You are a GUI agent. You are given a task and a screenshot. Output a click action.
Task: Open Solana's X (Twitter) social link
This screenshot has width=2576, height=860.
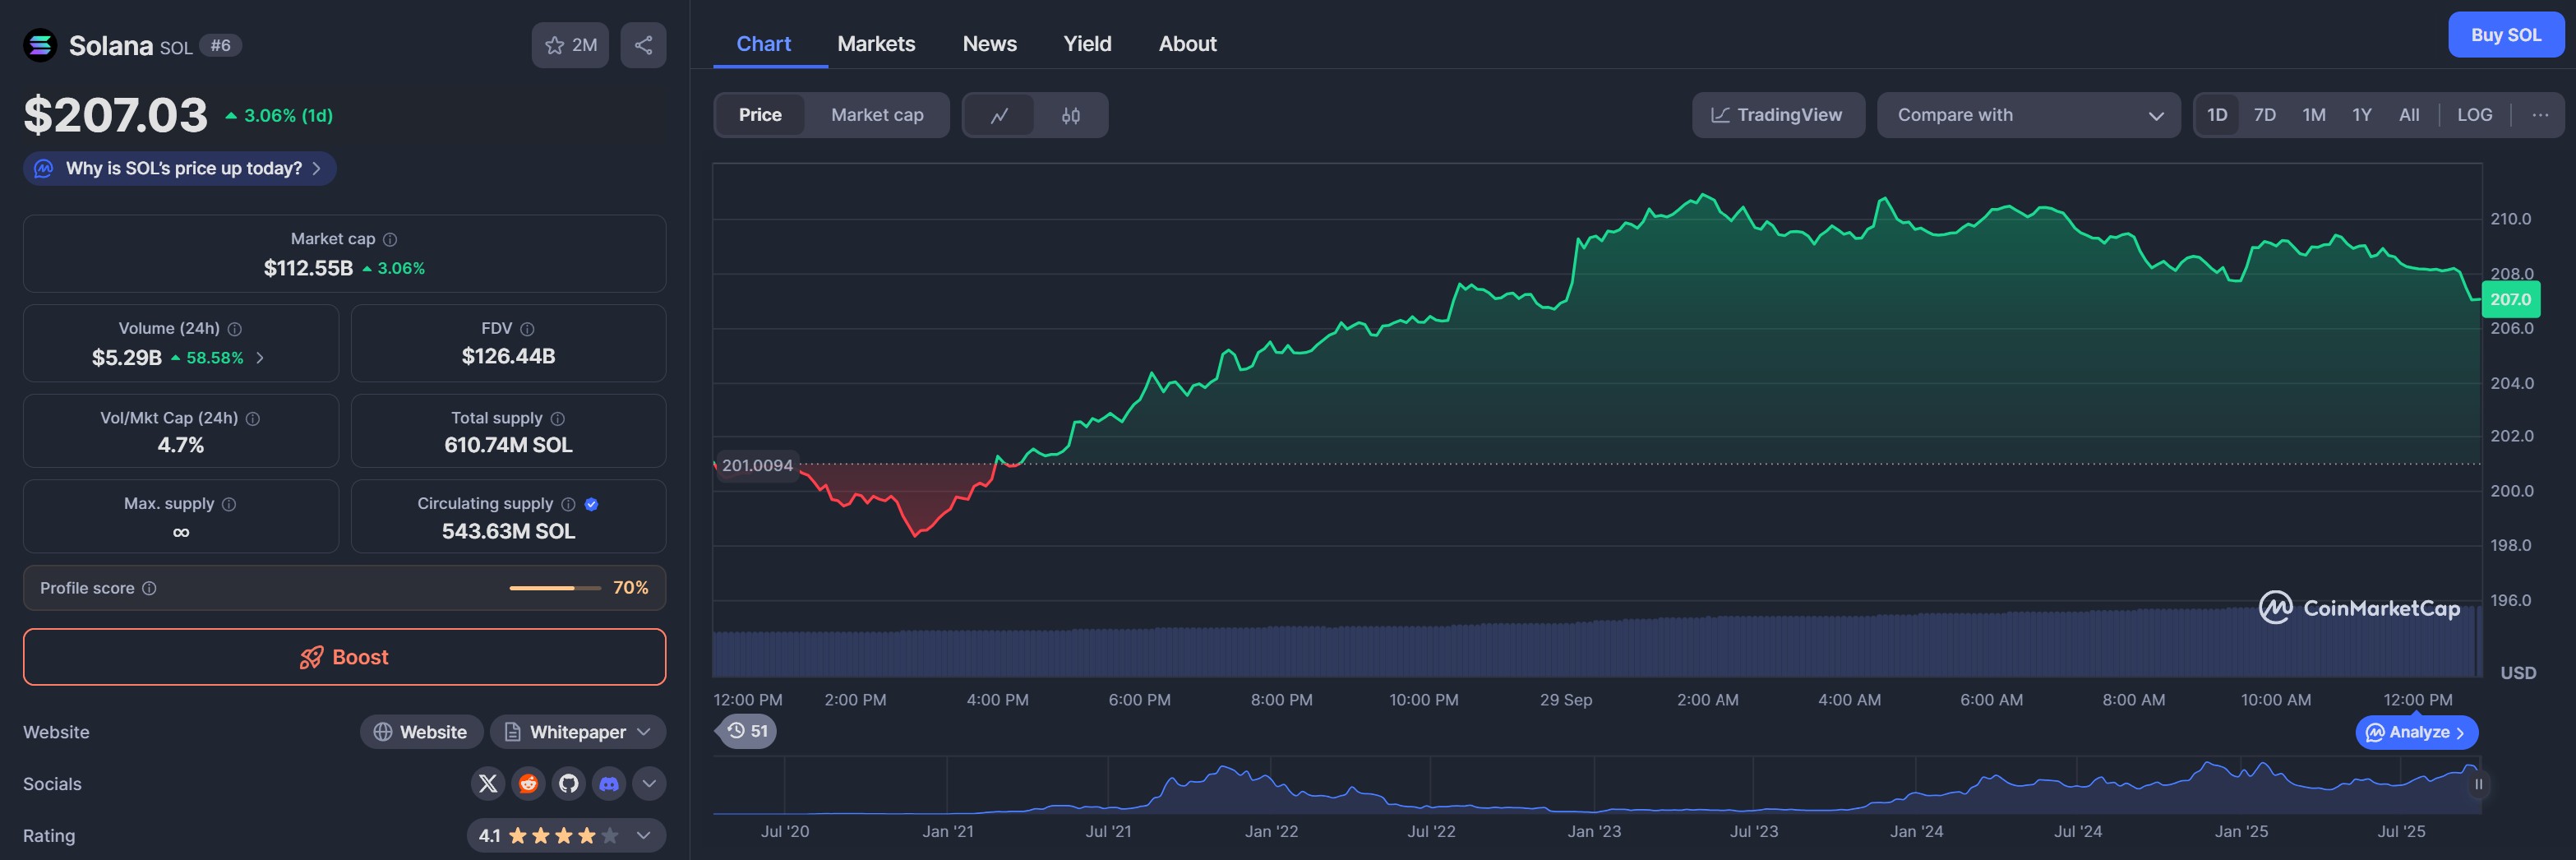click(x=488, y=783)
